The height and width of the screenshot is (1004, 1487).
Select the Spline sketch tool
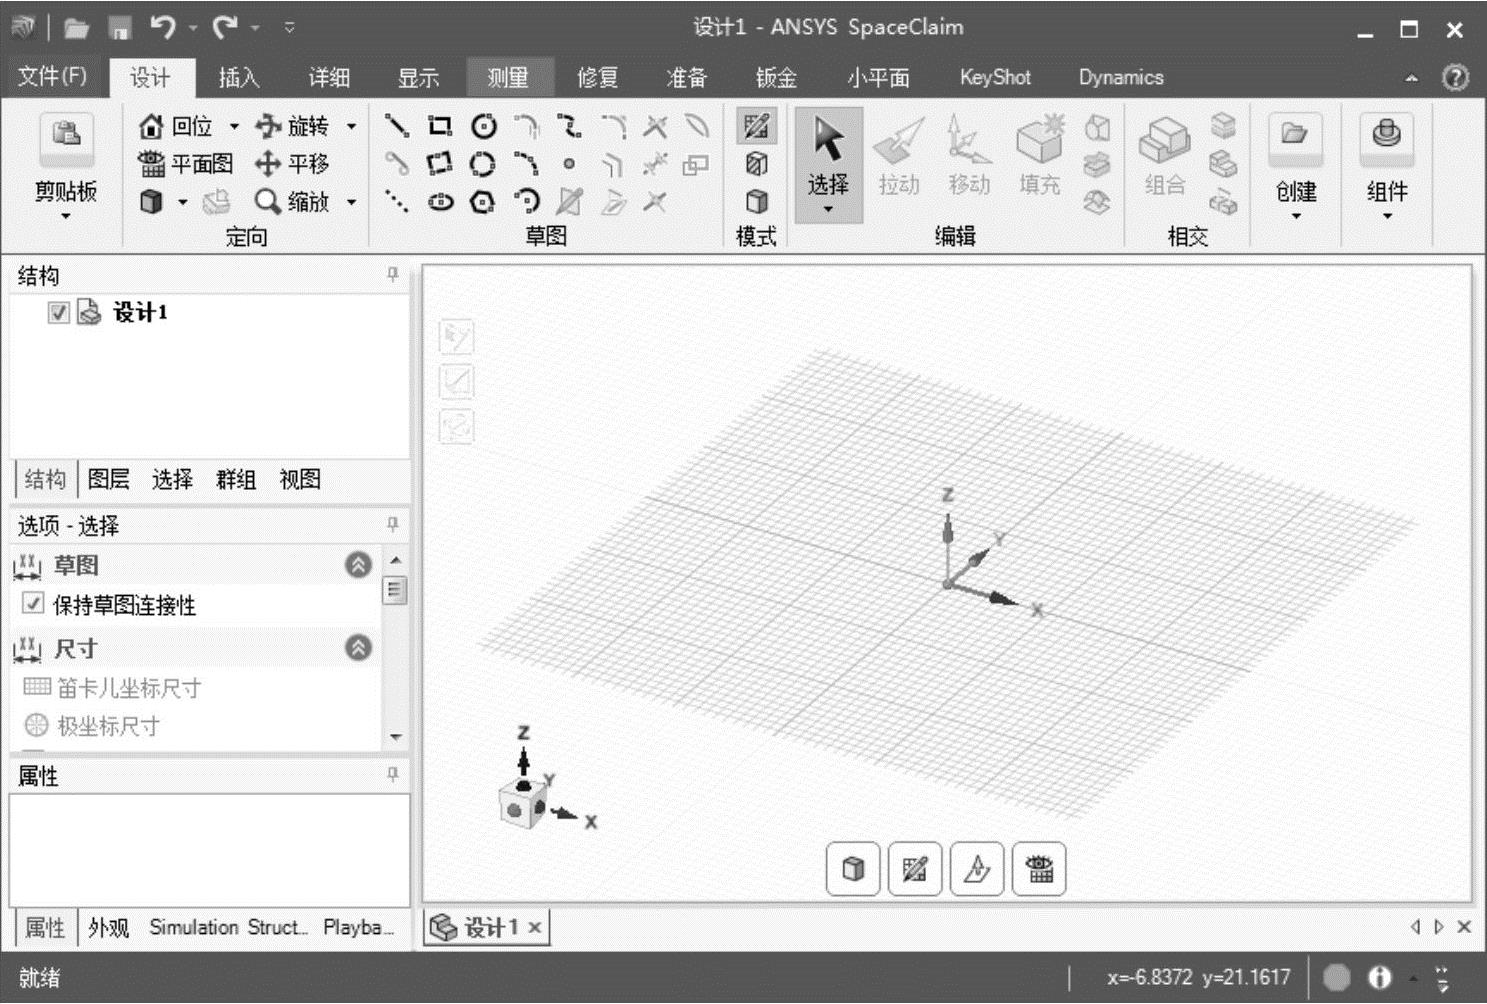[569, 126]
